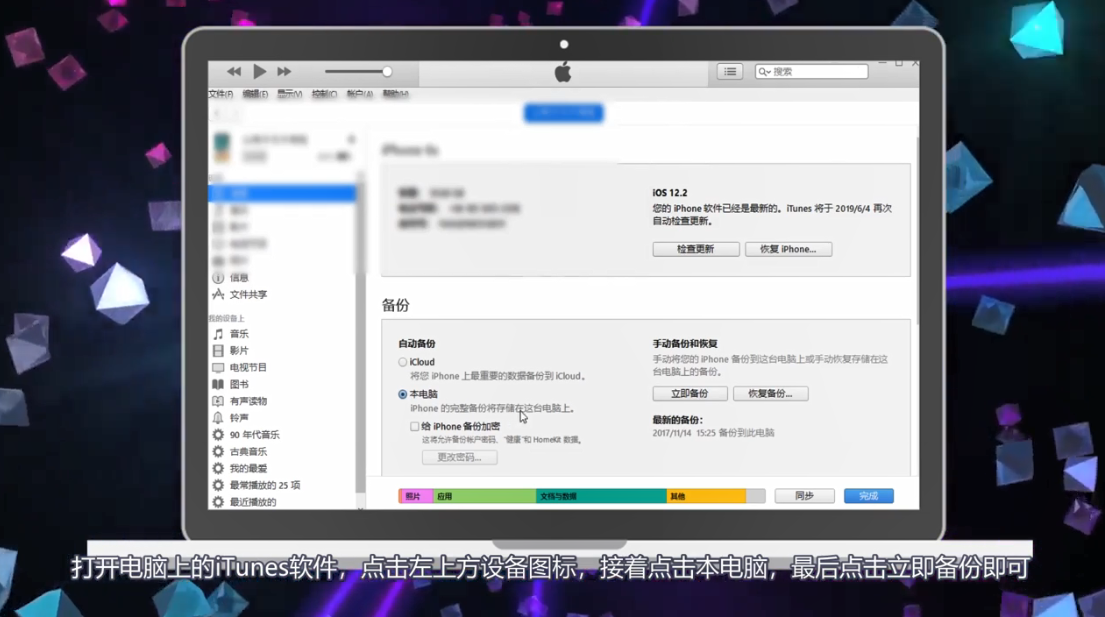Screen dimensions: 1105x617
Task: Click the search (搜索) input field
Action: point(811,71)
